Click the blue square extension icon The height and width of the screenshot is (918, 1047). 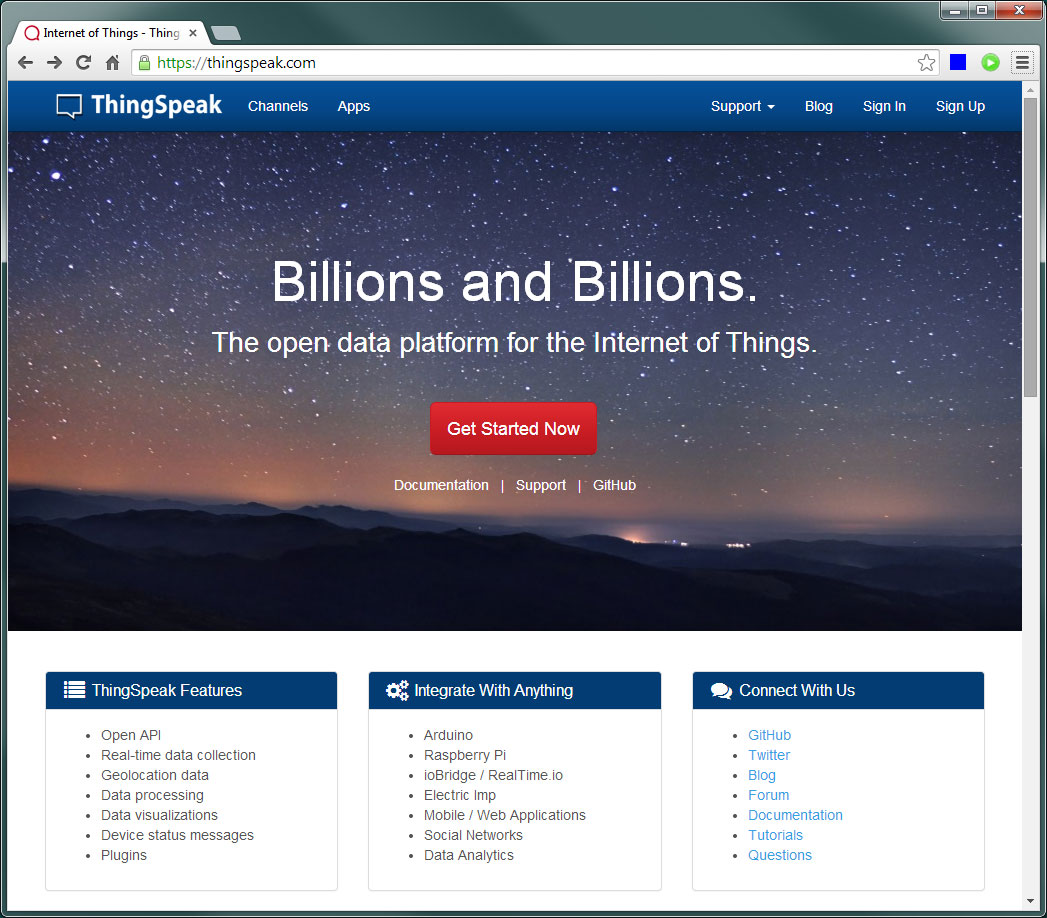coord(958,63)
